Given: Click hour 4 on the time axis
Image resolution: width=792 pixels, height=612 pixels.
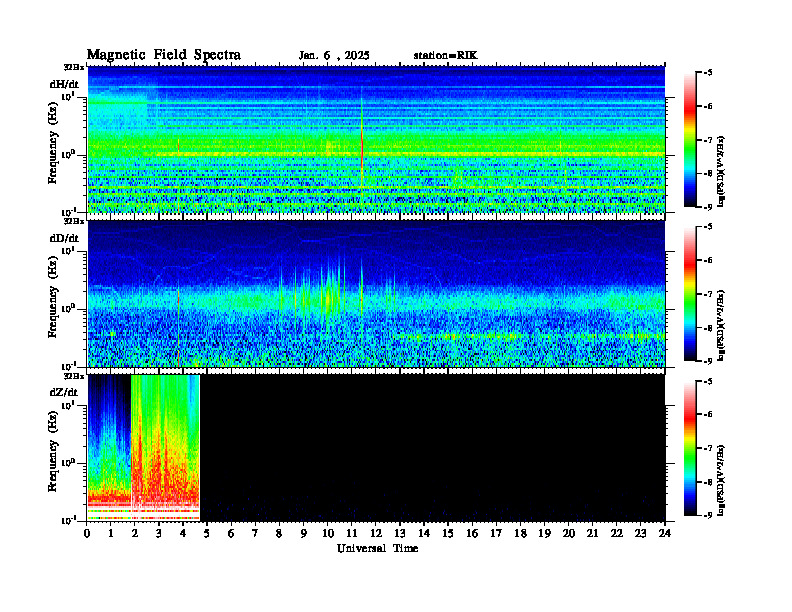Looking at the screenshot, I should (x=183, y=534).
